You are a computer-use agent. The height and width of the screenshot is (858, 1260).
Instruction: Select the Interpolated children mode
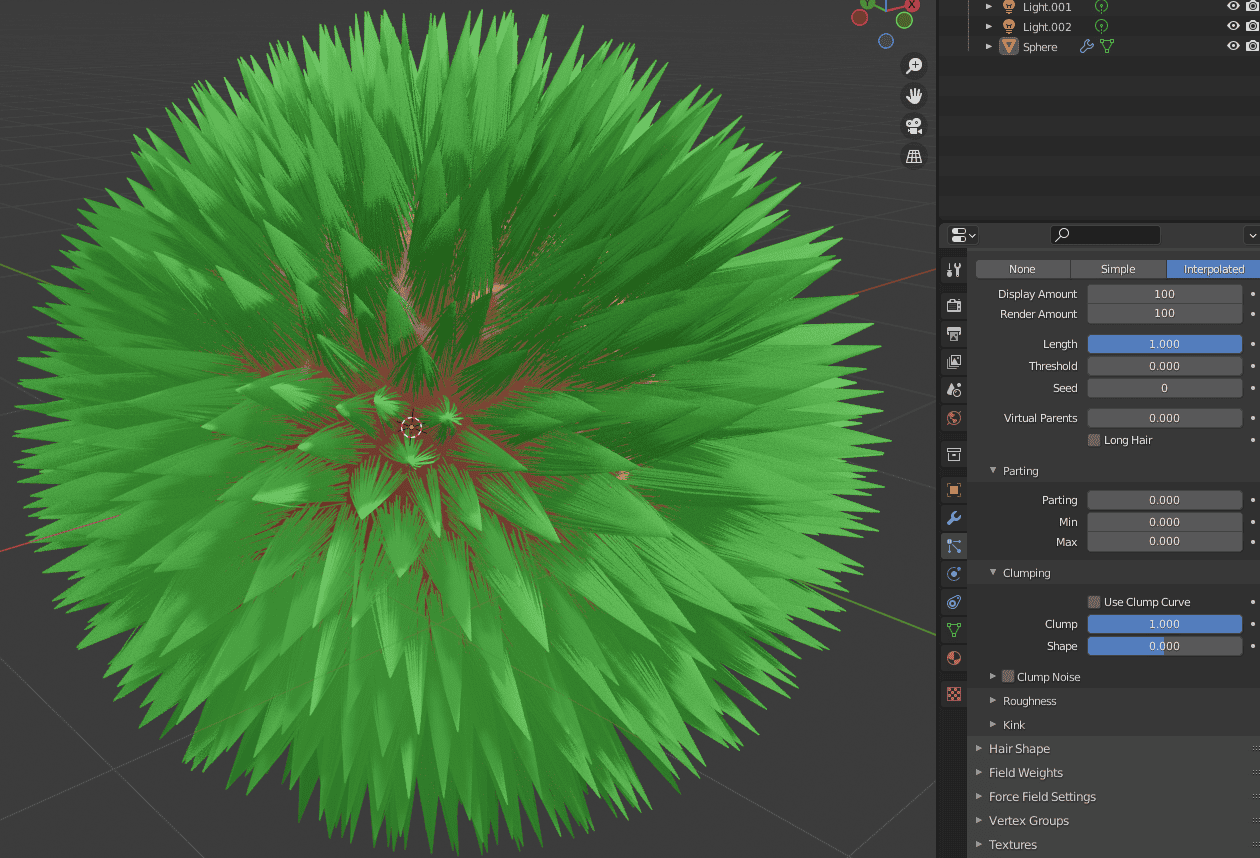pos(1211,268)
